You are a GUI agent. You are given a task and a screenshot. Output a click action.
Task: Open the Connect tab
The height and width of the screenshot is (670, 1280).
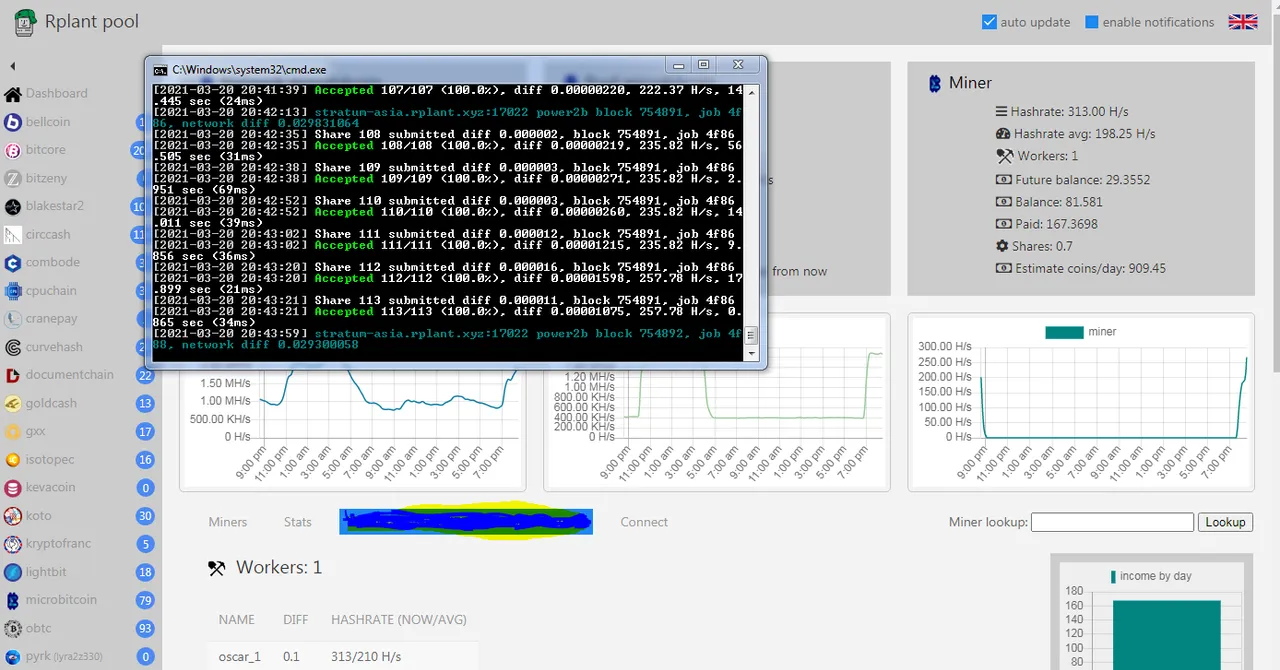click(x=644, y=522)
